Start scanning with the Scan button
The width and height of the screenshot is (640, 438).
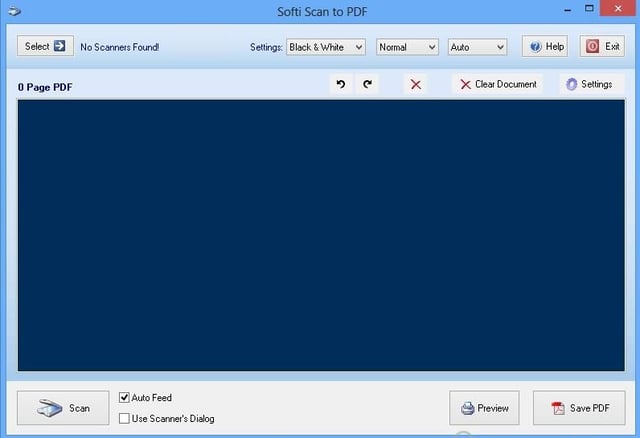(63, 408)
